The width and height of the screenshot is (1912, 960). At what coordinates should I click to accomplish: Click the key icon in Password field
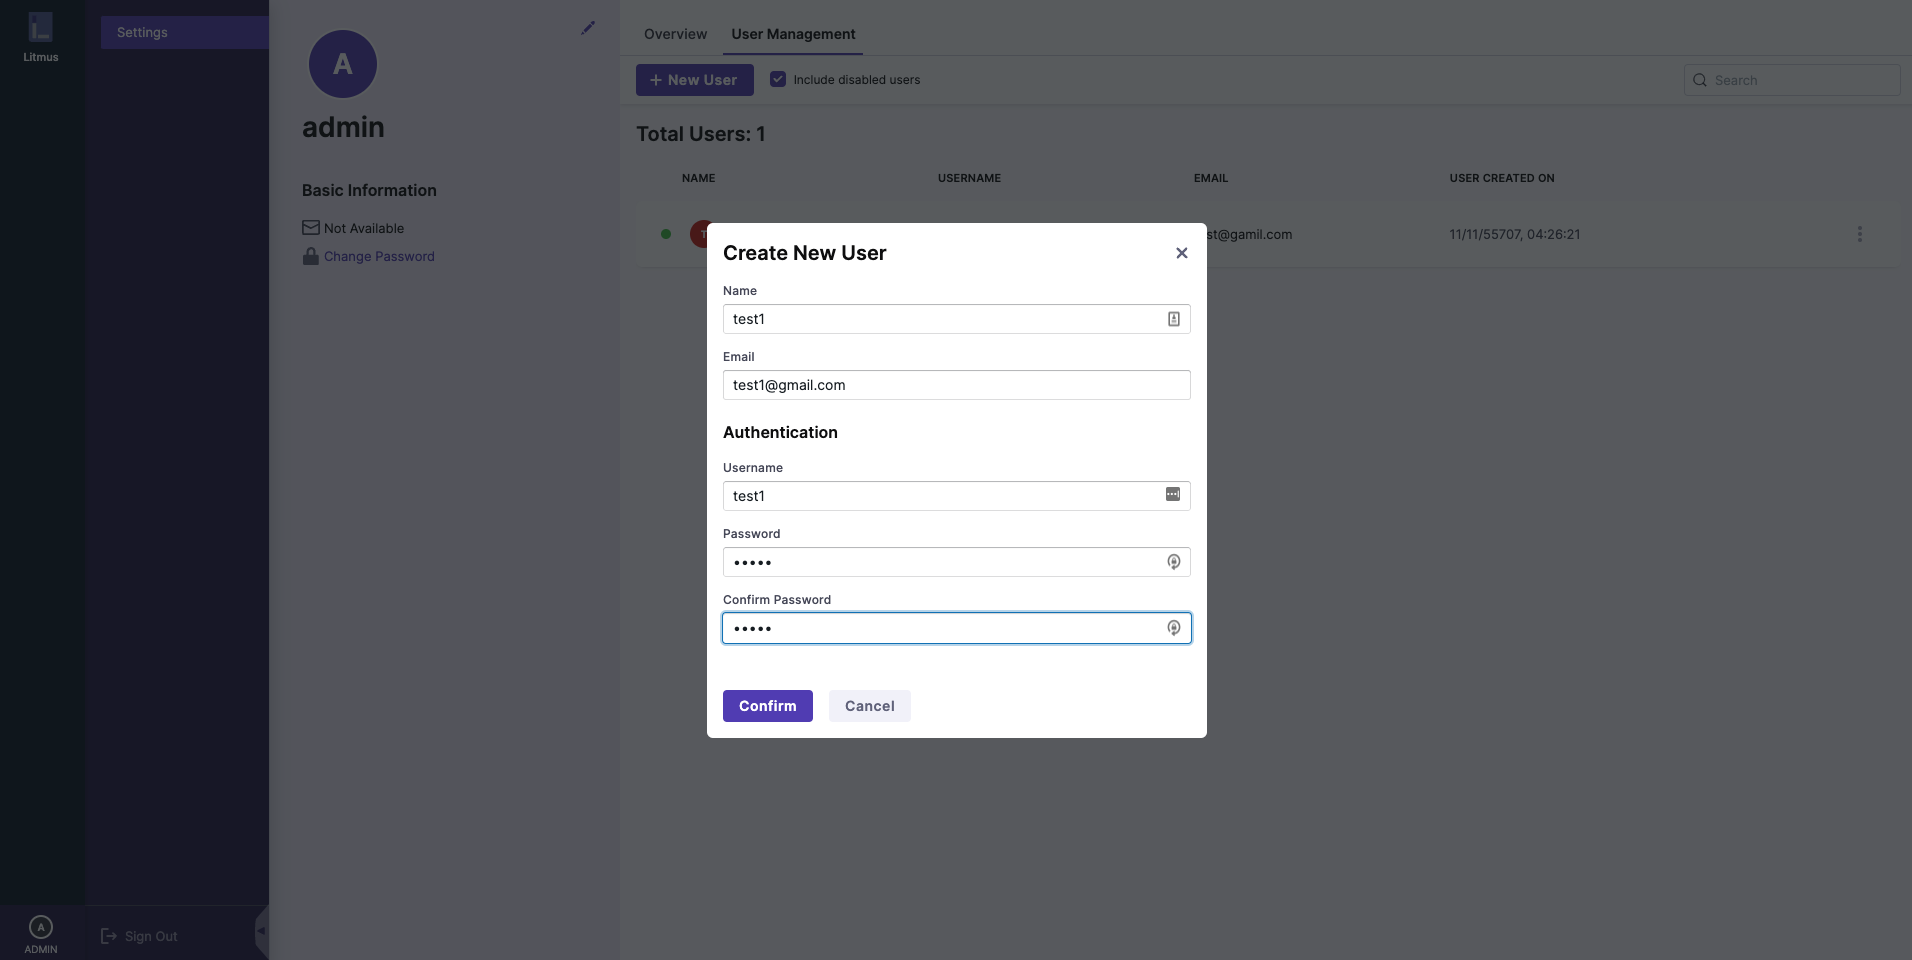coord(1173,562)
